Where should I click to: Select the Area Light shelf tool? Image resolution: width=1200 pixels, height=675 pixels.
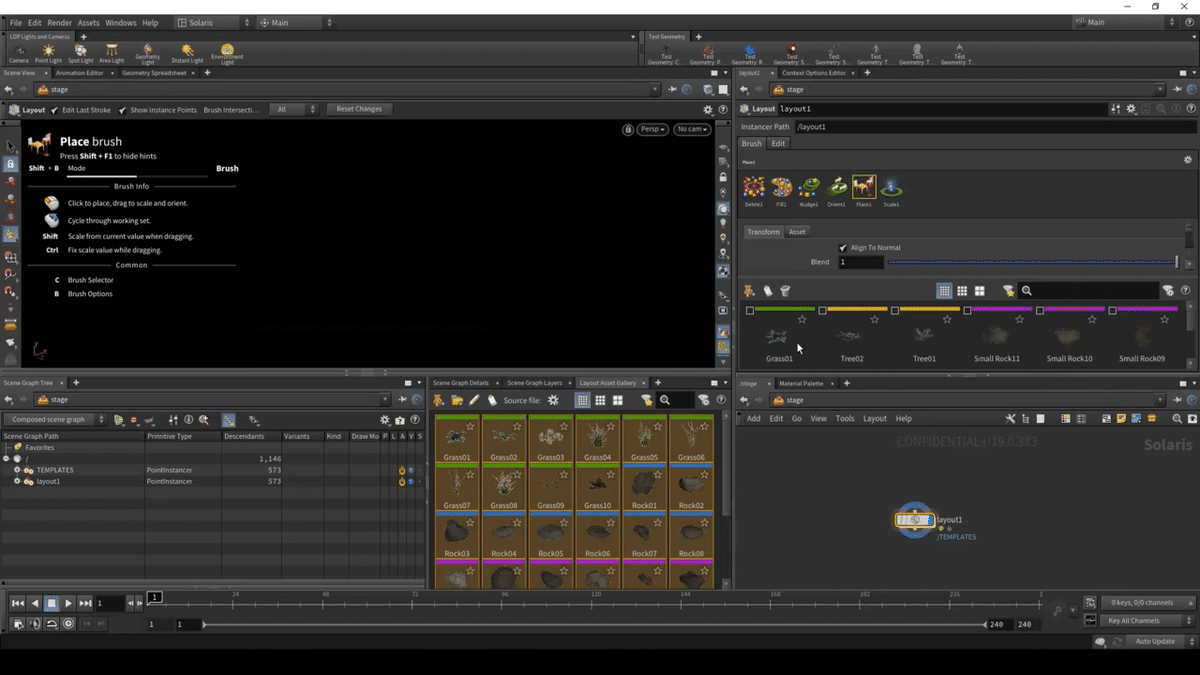click(x=111, y=53)
